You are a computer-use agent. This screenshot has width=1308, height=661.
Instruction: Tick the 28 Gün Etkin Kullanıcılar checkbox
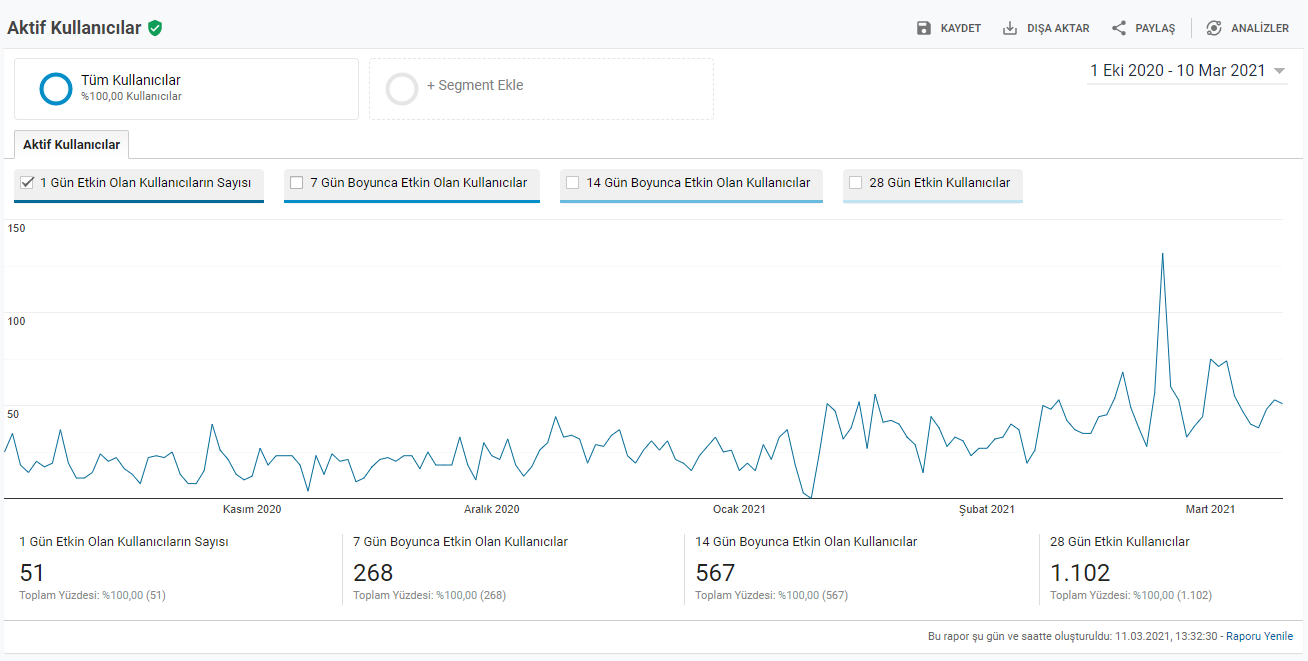pos(855,183)
